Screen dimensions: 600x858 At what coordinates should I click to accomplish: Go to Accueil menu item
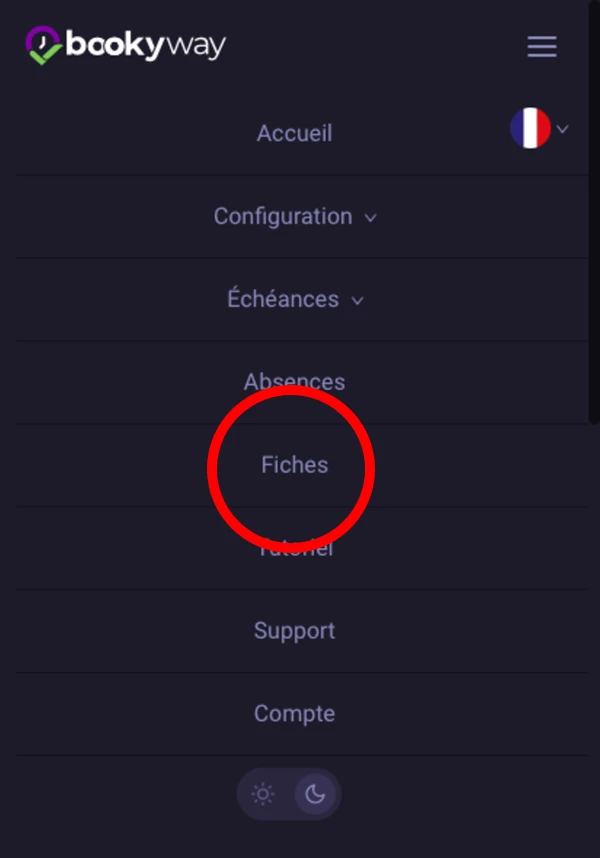294,133
